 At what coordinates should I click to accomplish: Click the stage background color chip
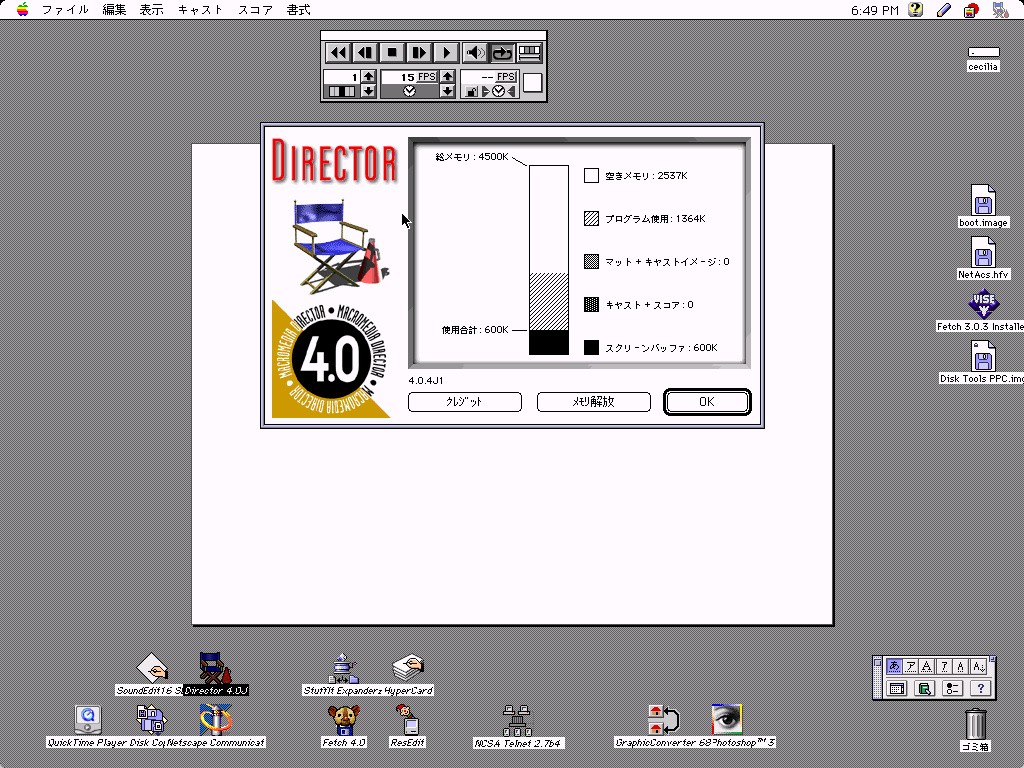(533, 83)
